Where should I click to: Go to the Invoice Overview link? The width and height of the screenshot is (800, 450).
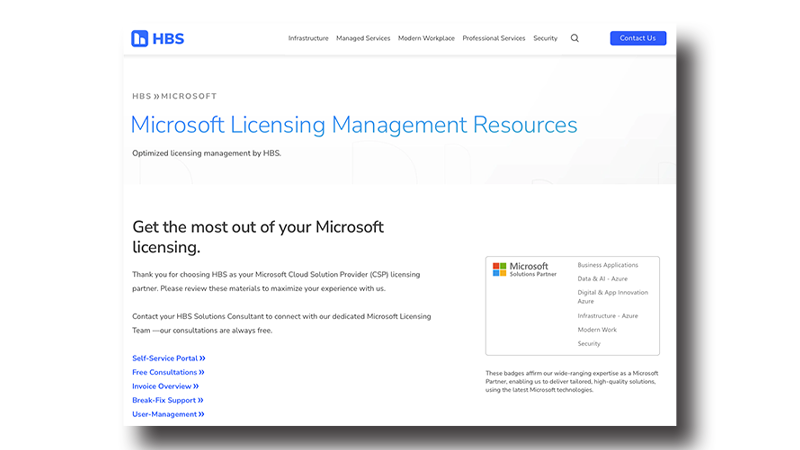[x=165, y=386]
